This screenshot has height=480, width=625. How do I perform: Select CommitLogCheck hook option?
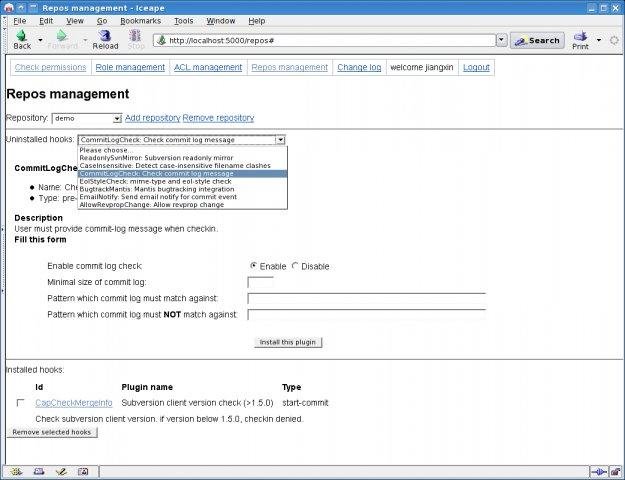183,173
